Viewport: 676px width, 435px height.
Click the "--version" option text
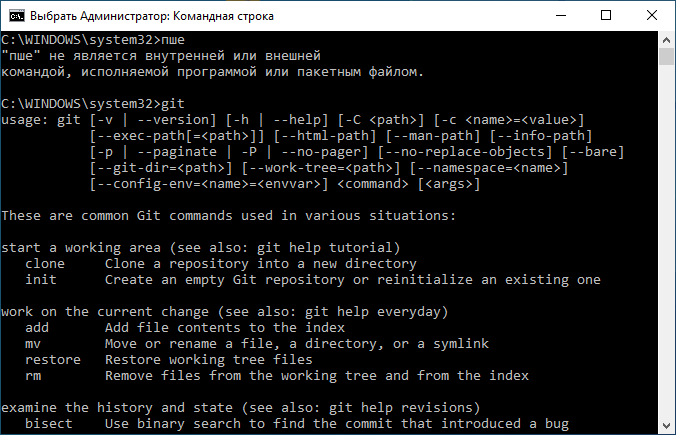click(177, 119)
